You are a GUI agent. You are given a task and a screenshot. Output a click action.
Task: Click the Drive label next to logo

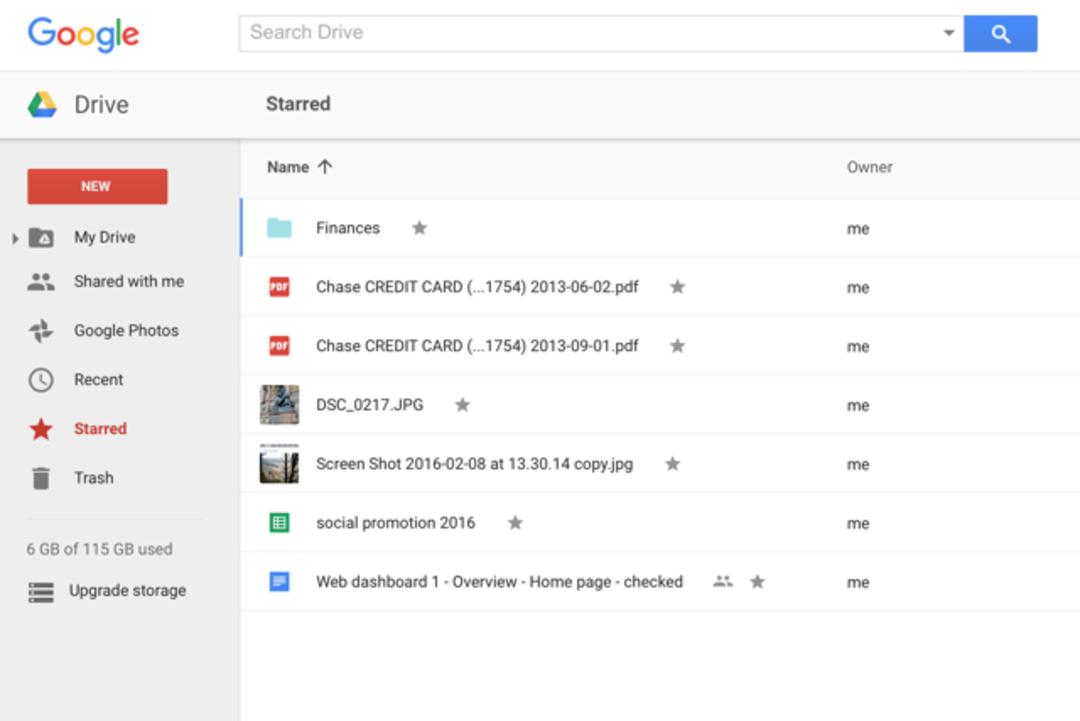101,105
